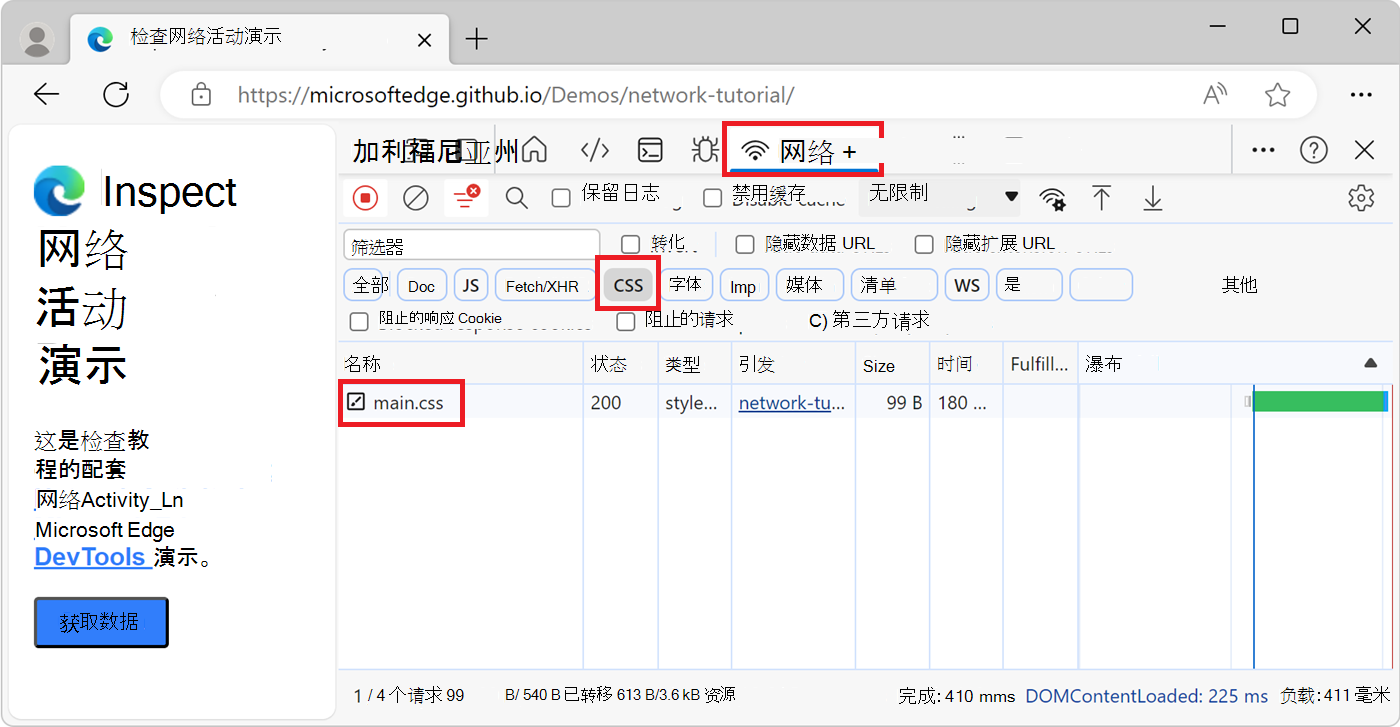1400x727 pixels.
Task: Enable 禁用缓存 checkbox
Action: click(712, 198)
